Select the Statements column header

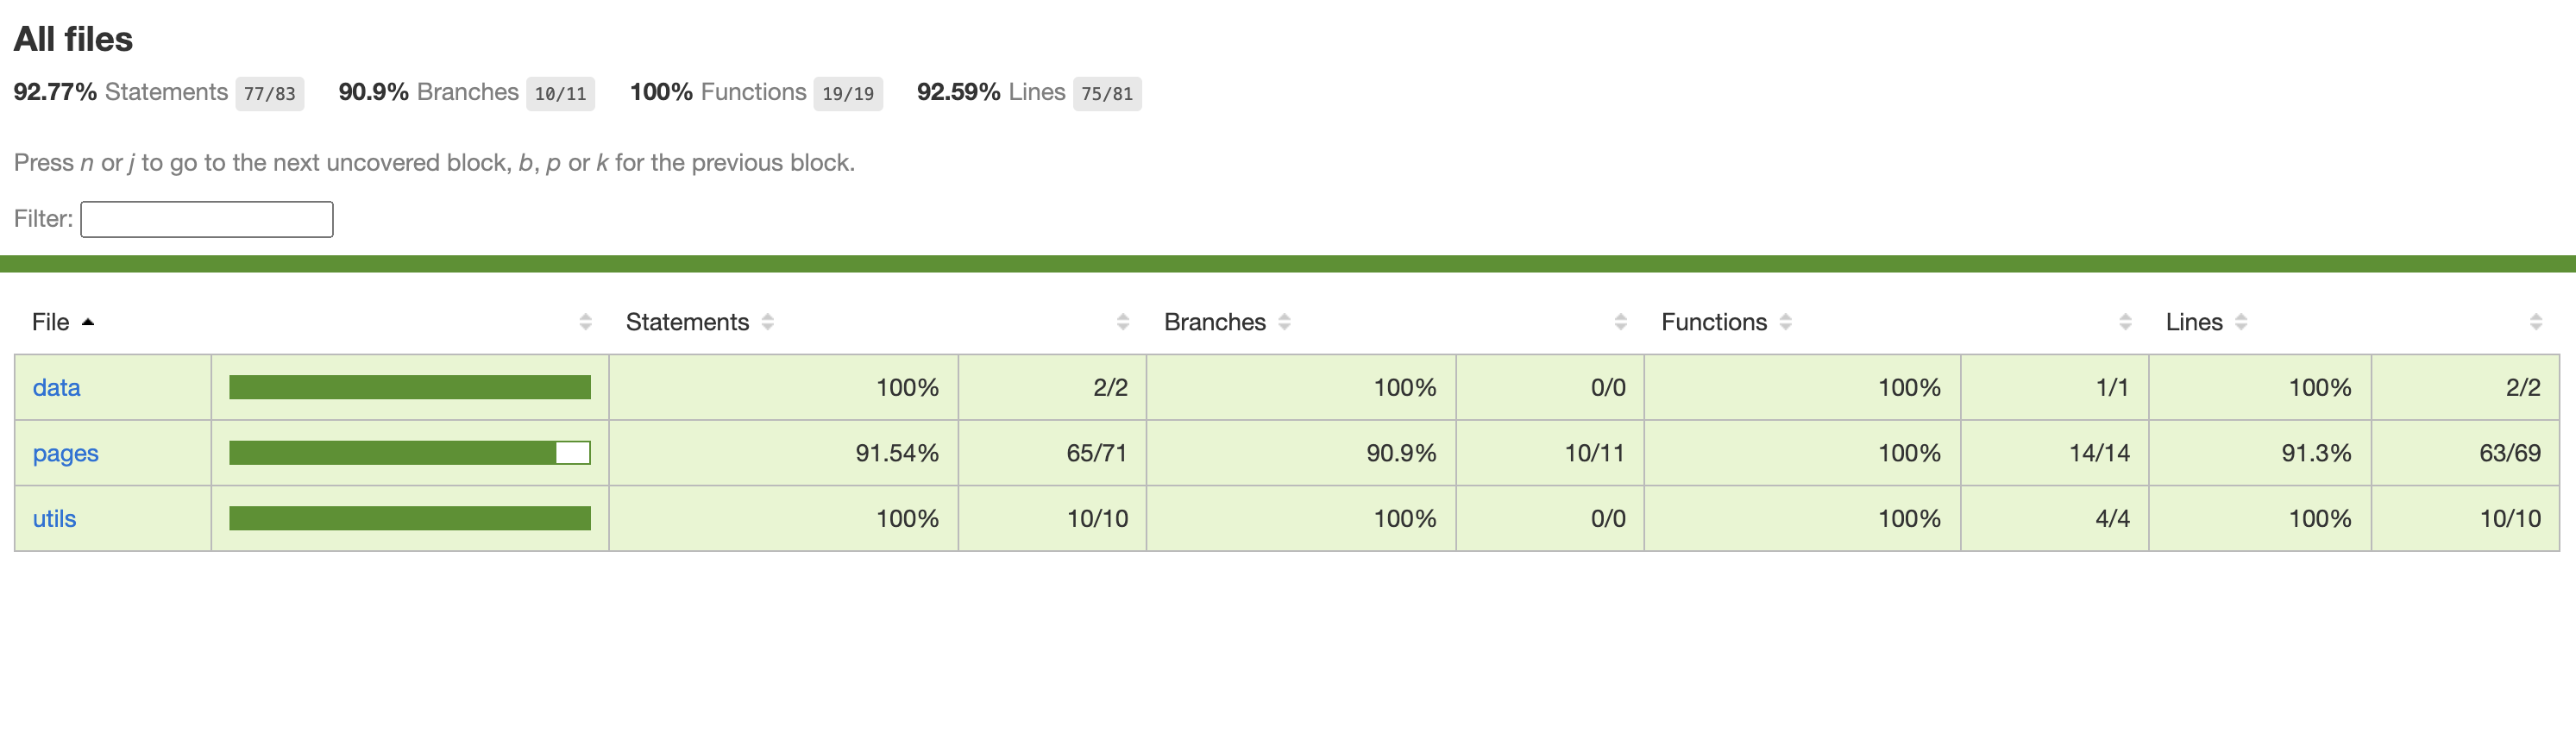[x=687, y=322]
